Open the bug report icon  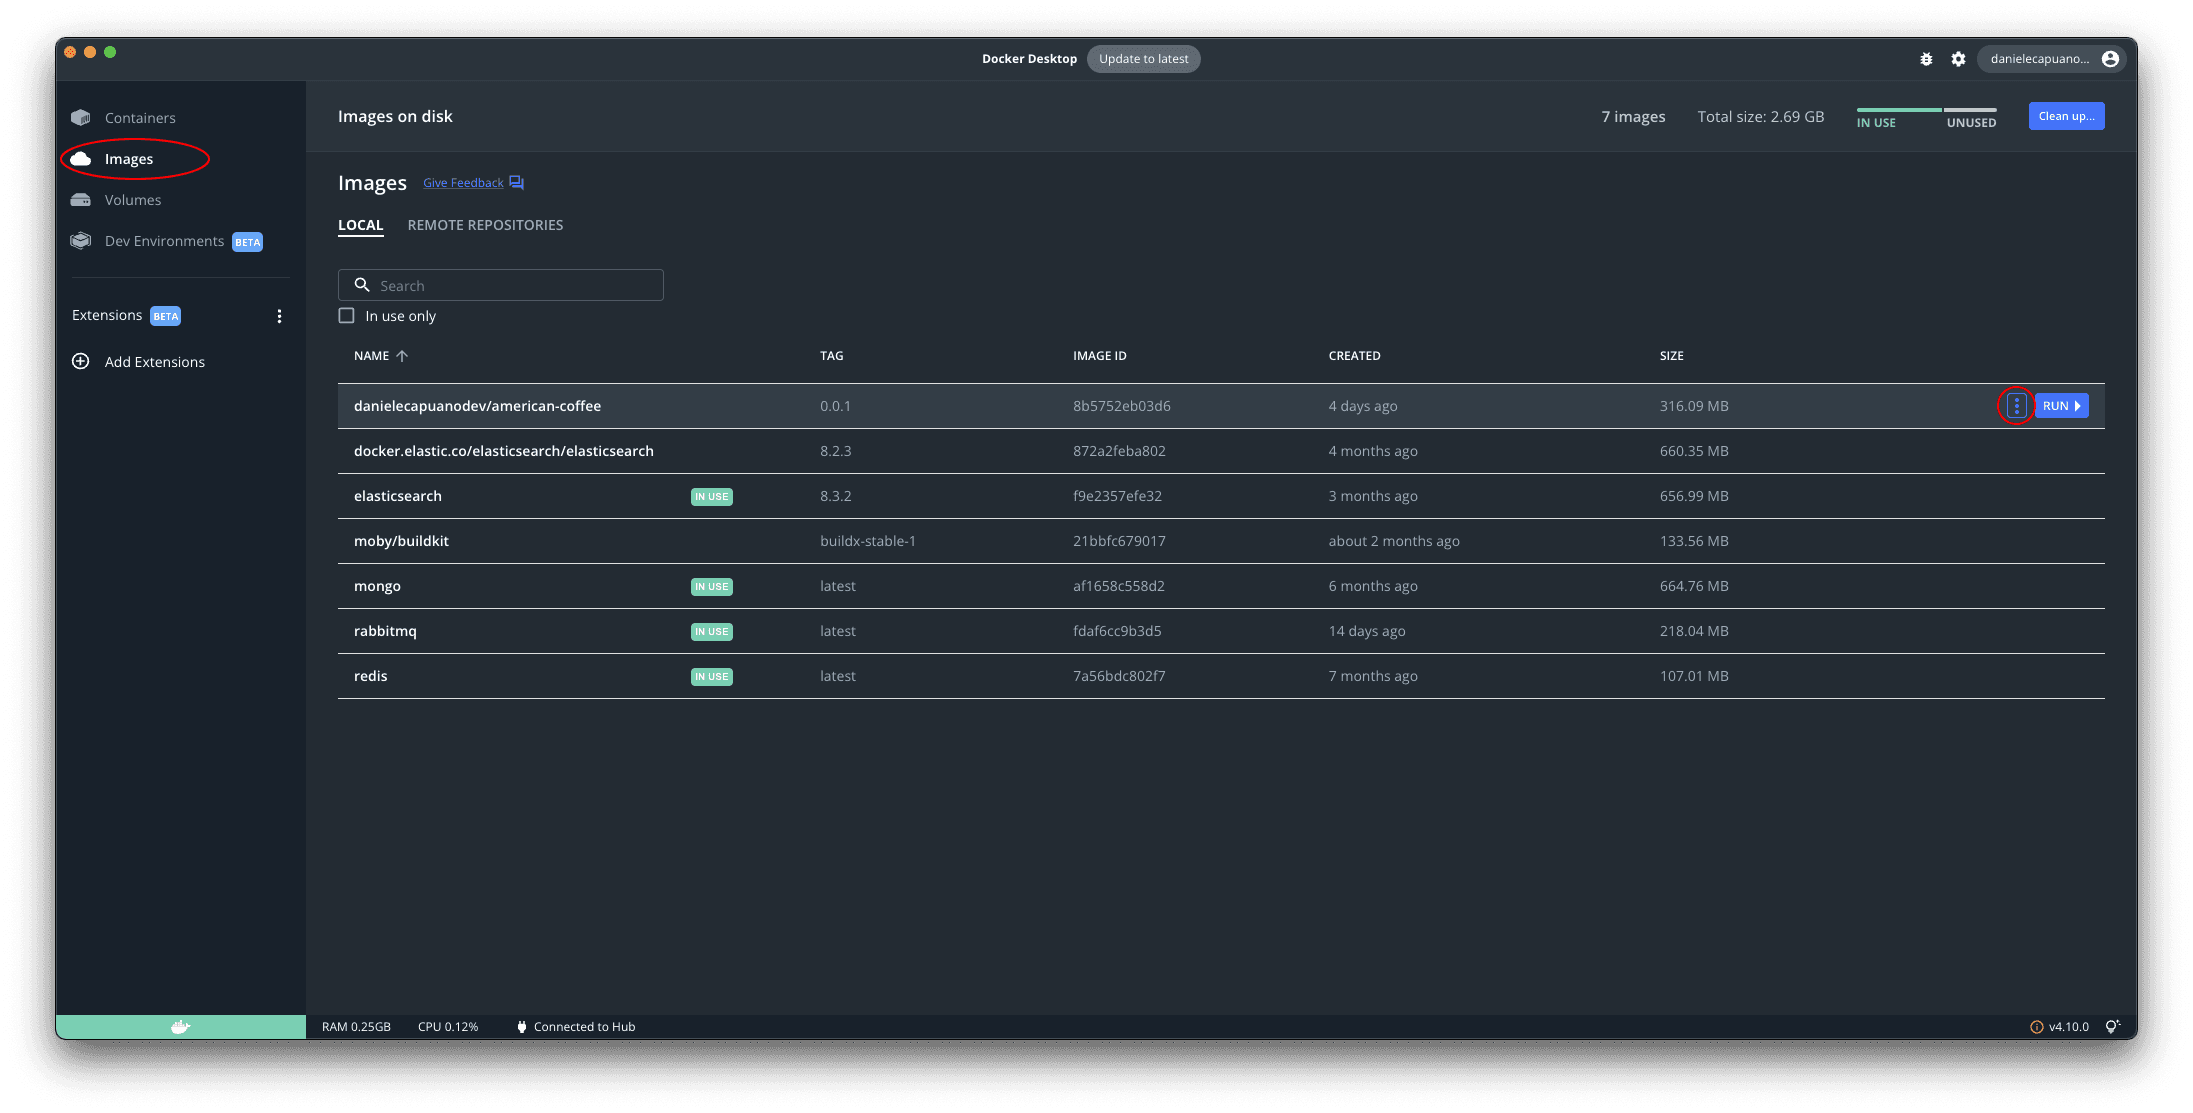point(1926,58)
